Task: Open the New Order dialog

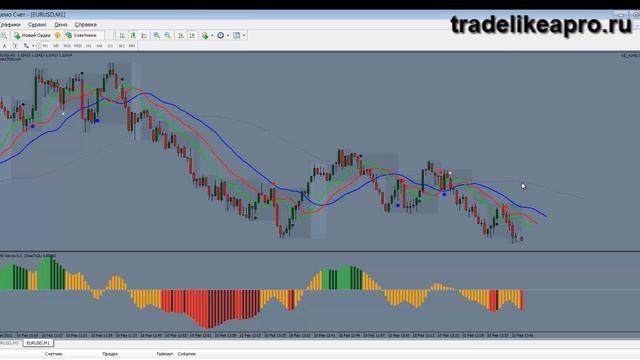Action: (x=32, y=36)
